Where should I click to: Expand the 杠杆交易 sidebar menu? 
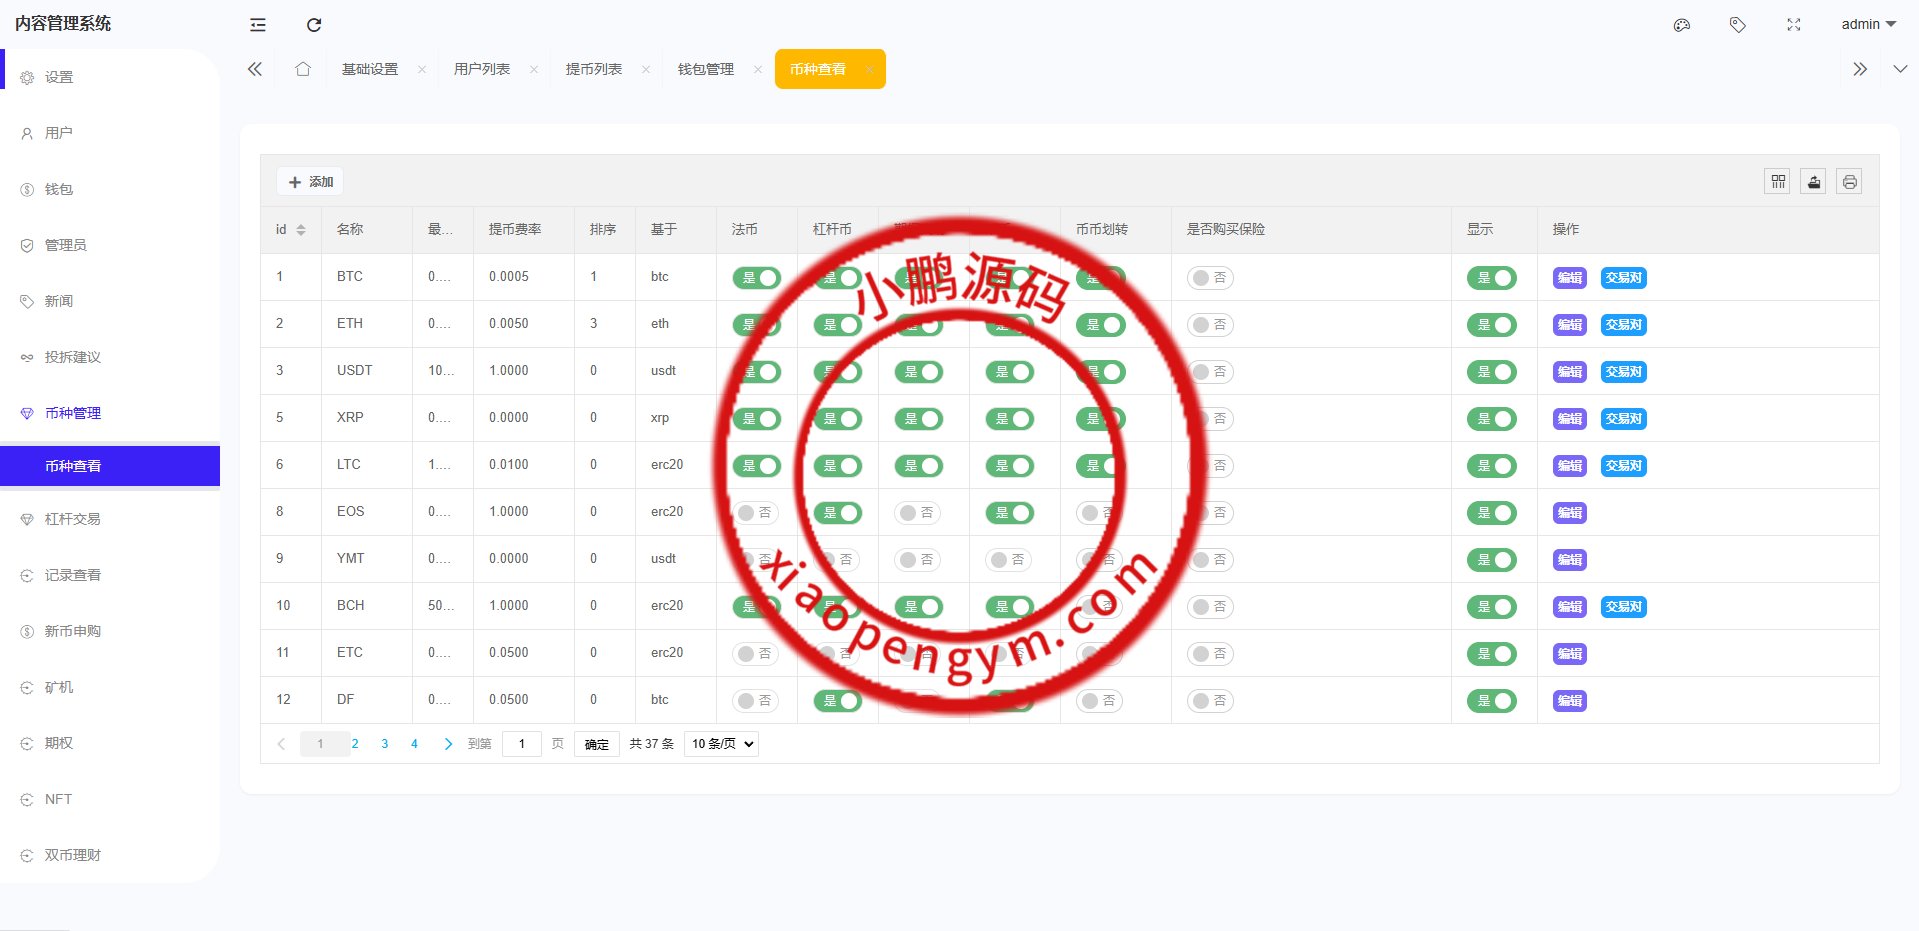tap(73, 519)
